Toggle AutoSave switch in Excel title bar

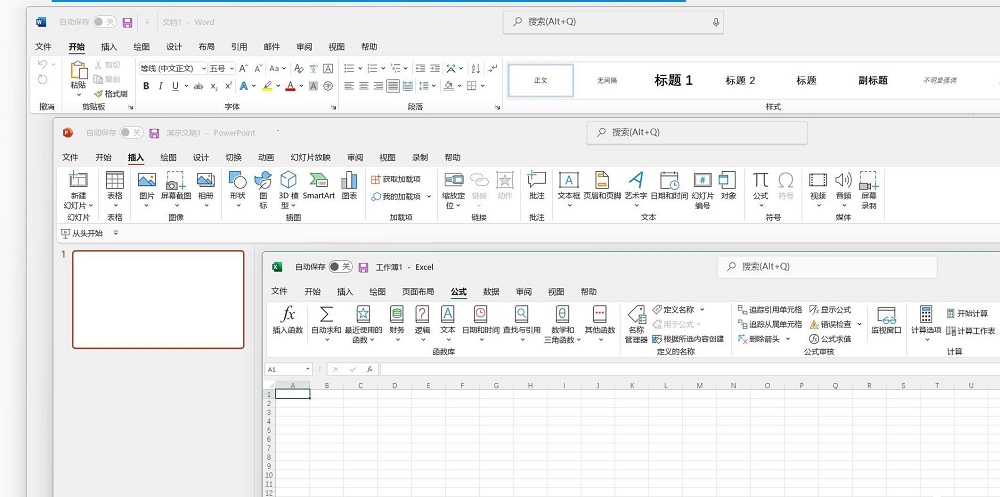pyautogui.click(x=341, y=267)
